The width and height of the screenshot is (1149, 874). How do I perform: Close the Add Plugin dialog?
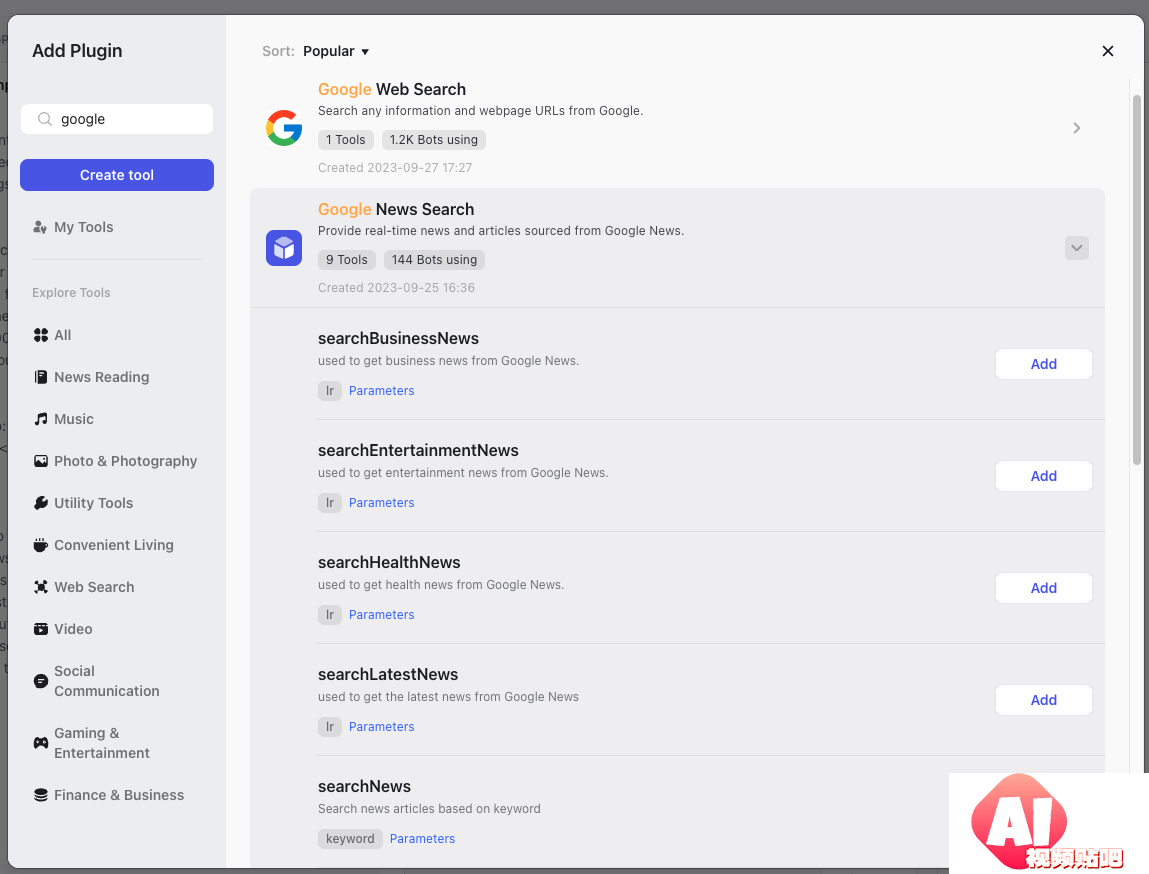coord(1107,51)
